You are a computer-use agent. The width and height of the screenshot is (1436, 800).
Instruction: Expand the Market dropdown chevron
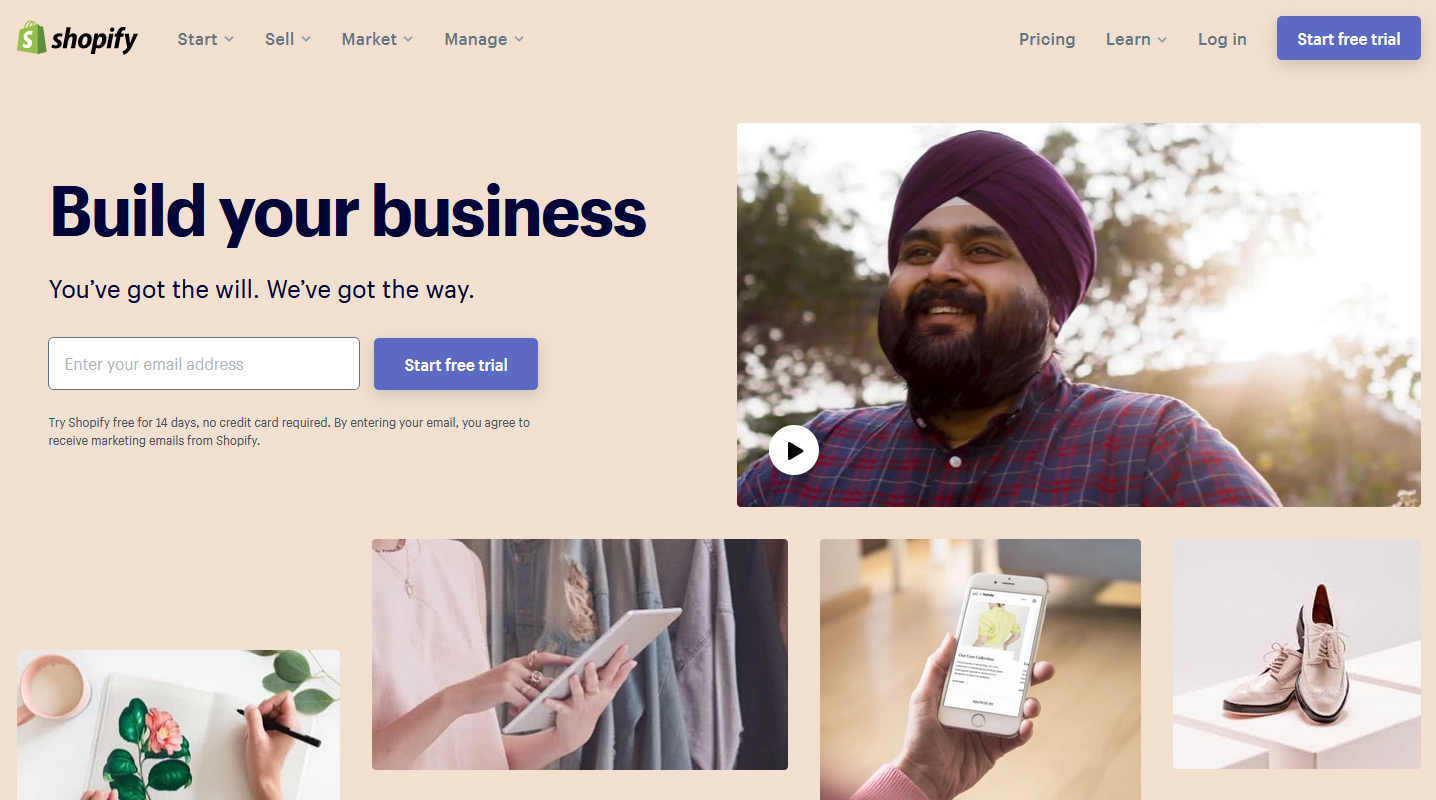pyautogui.click(x=408, y=39)
